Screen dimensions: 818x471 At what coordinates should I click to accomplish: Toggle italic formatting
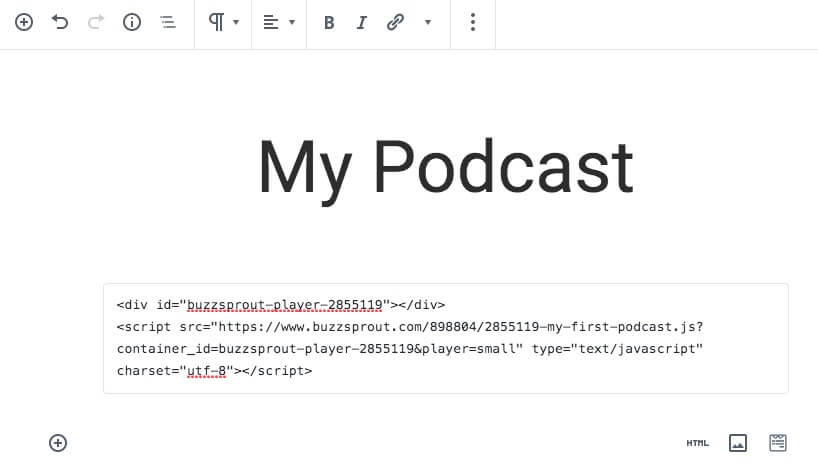click(362, 23)
